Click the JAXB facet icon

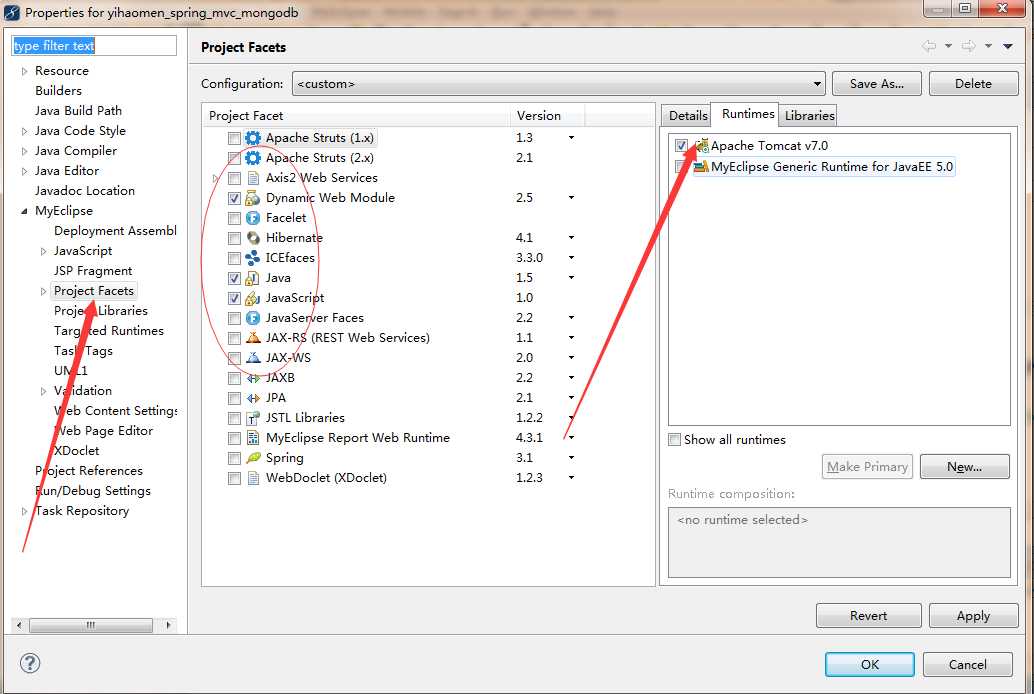(x=253, y=378)
